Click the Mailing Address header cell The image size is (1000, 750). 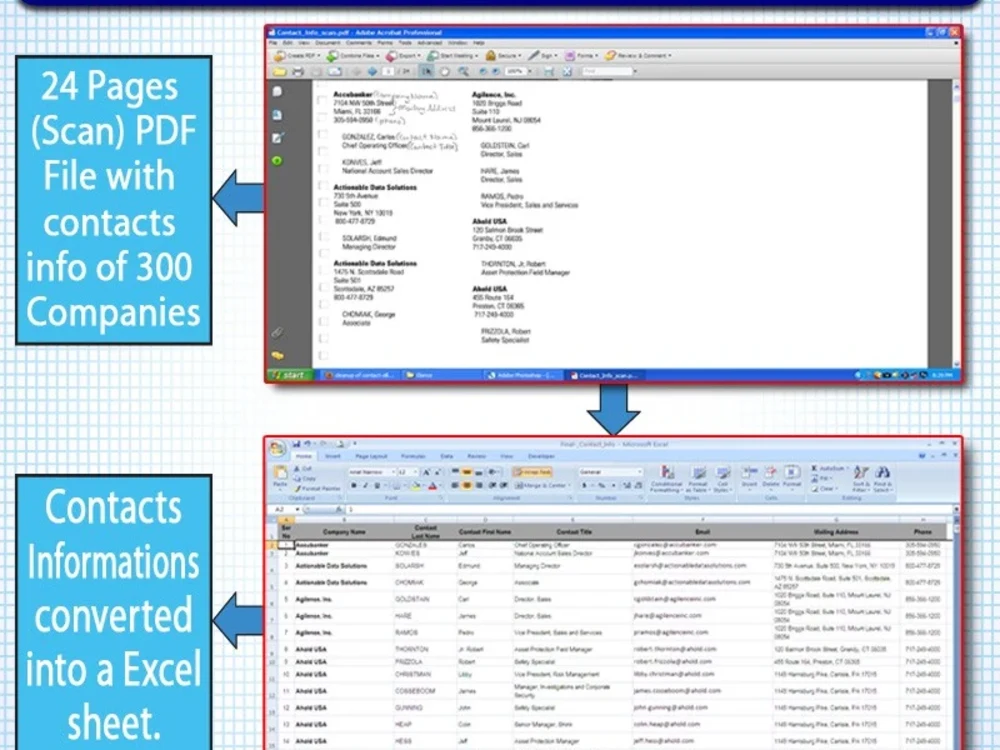point(836,531)
